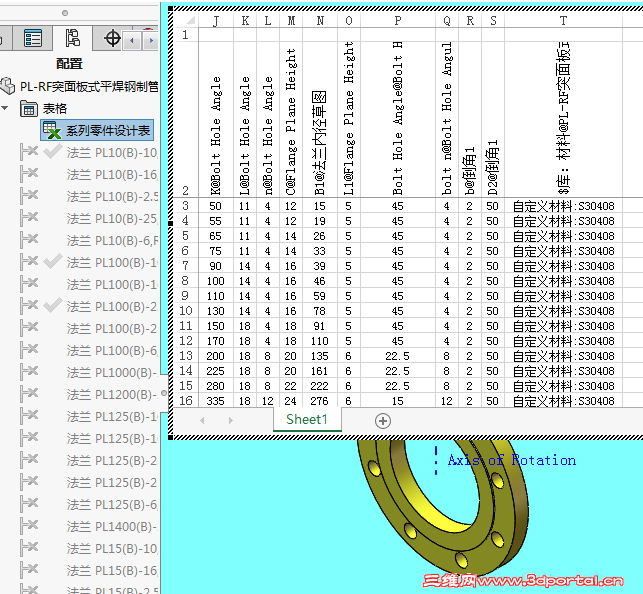
Task: Select column header K
Action: [x=245, y=20]
